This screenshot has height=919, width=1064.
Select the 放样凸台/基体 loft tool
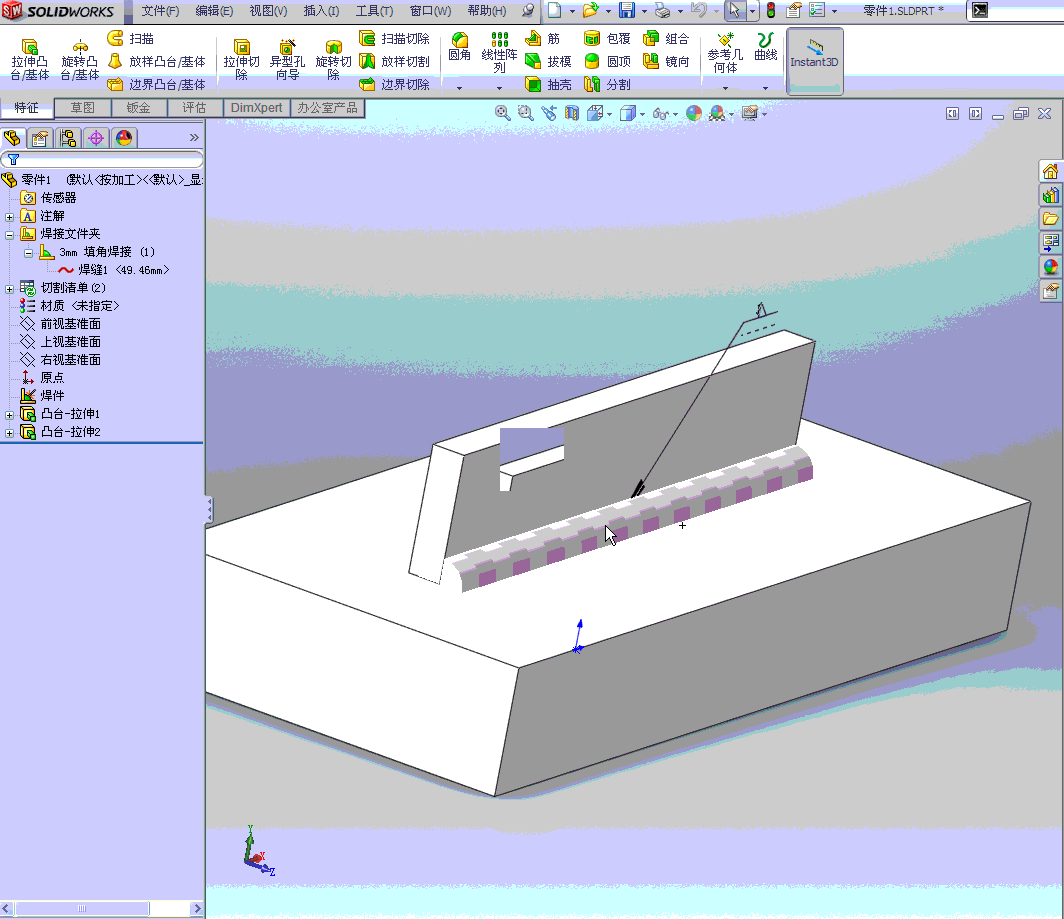(x=157, y=62)
